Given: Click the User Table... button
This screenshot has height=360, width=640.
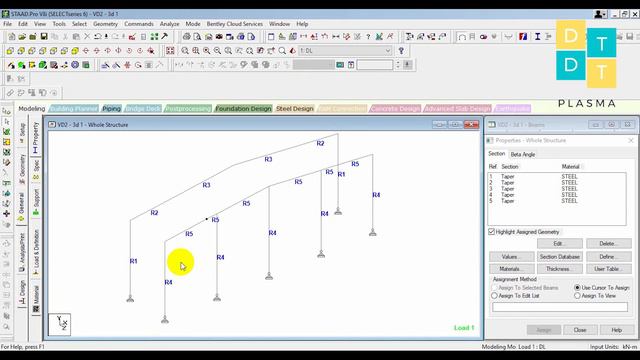Looking at the screenshot, I should pyautogui.click(x=609, y=269).
